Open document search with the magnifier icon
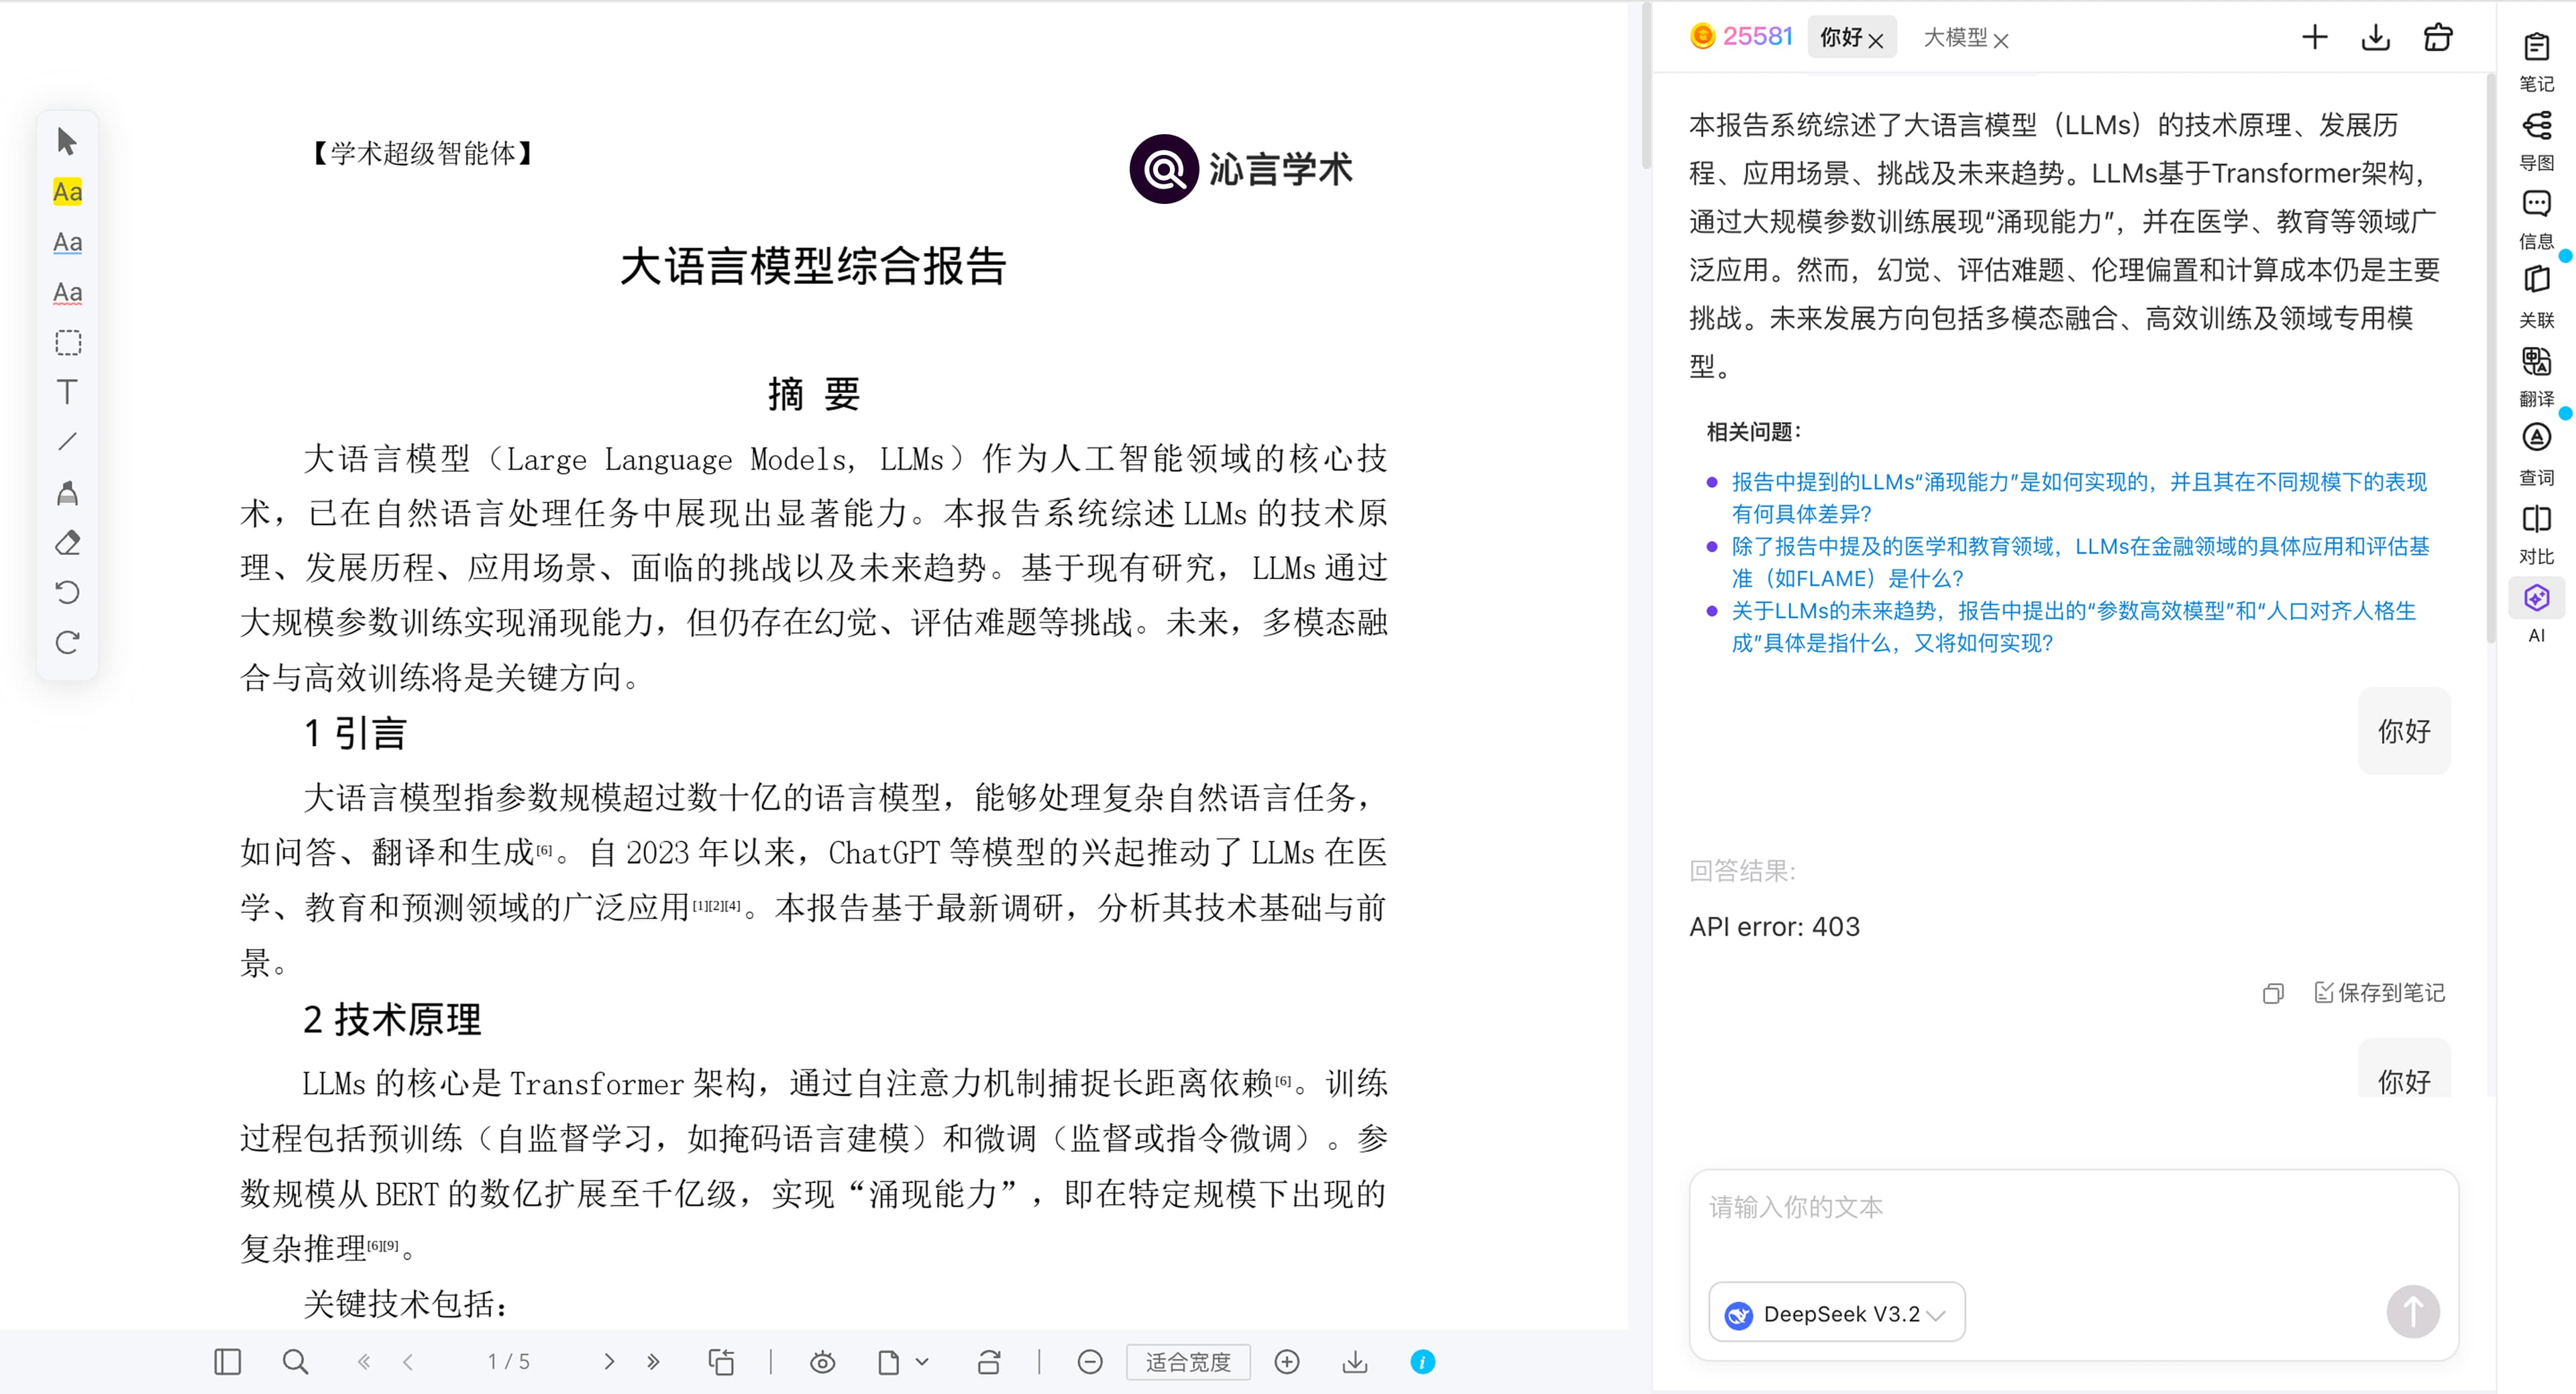The width and height of the screenshot is (2576, 1394). (295, 1361)
